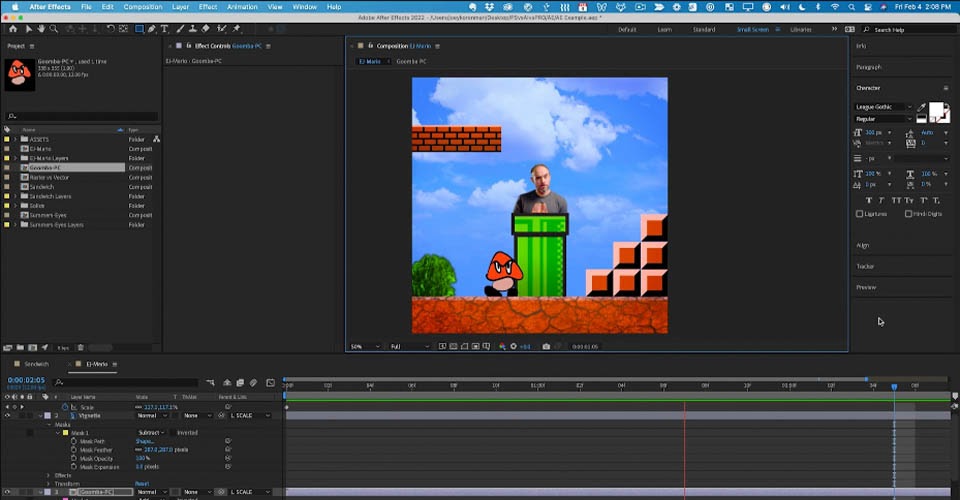Expand the Align panel

click(x=863, y=245)
